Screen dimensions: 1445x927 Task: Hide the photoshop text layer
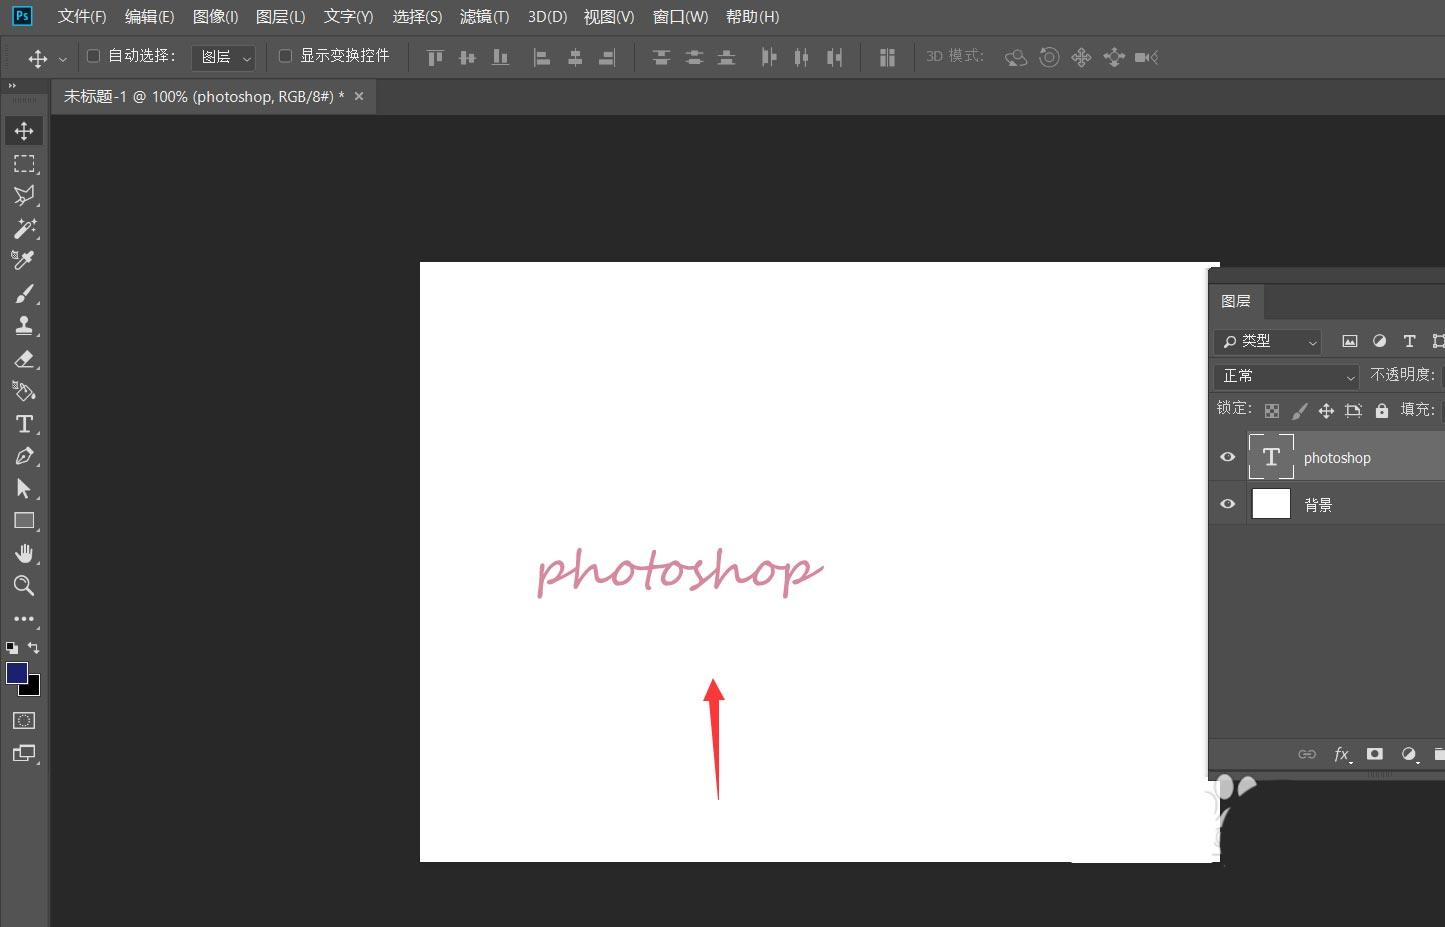pos(1228,457)
